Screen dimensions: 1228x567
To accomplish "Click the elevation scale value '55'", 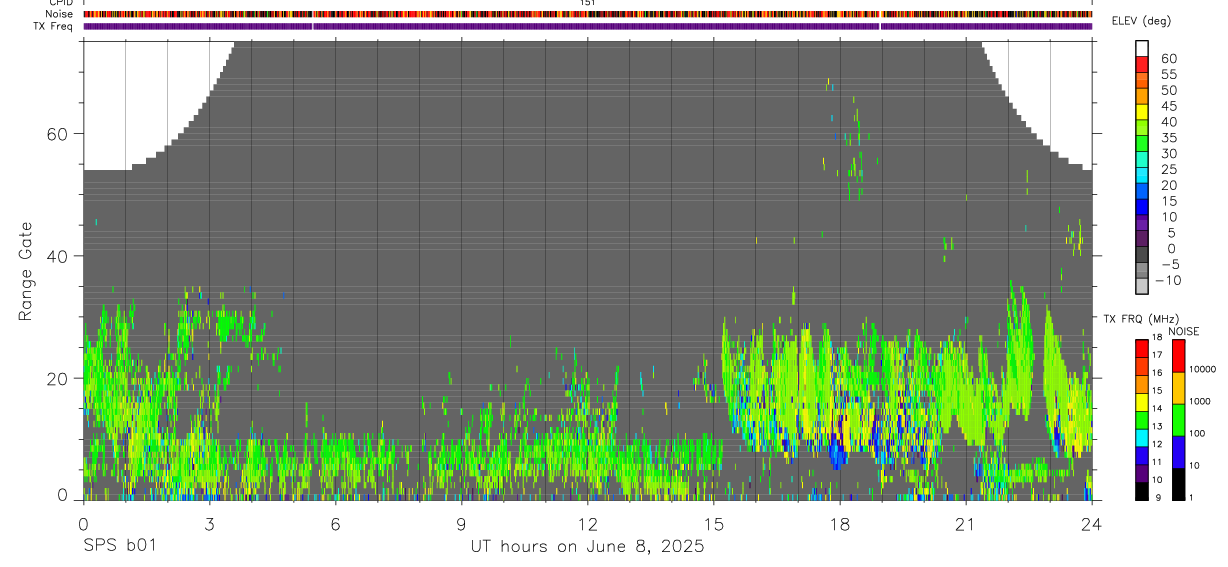I will pyautogui.click(x=1168, y=75).
